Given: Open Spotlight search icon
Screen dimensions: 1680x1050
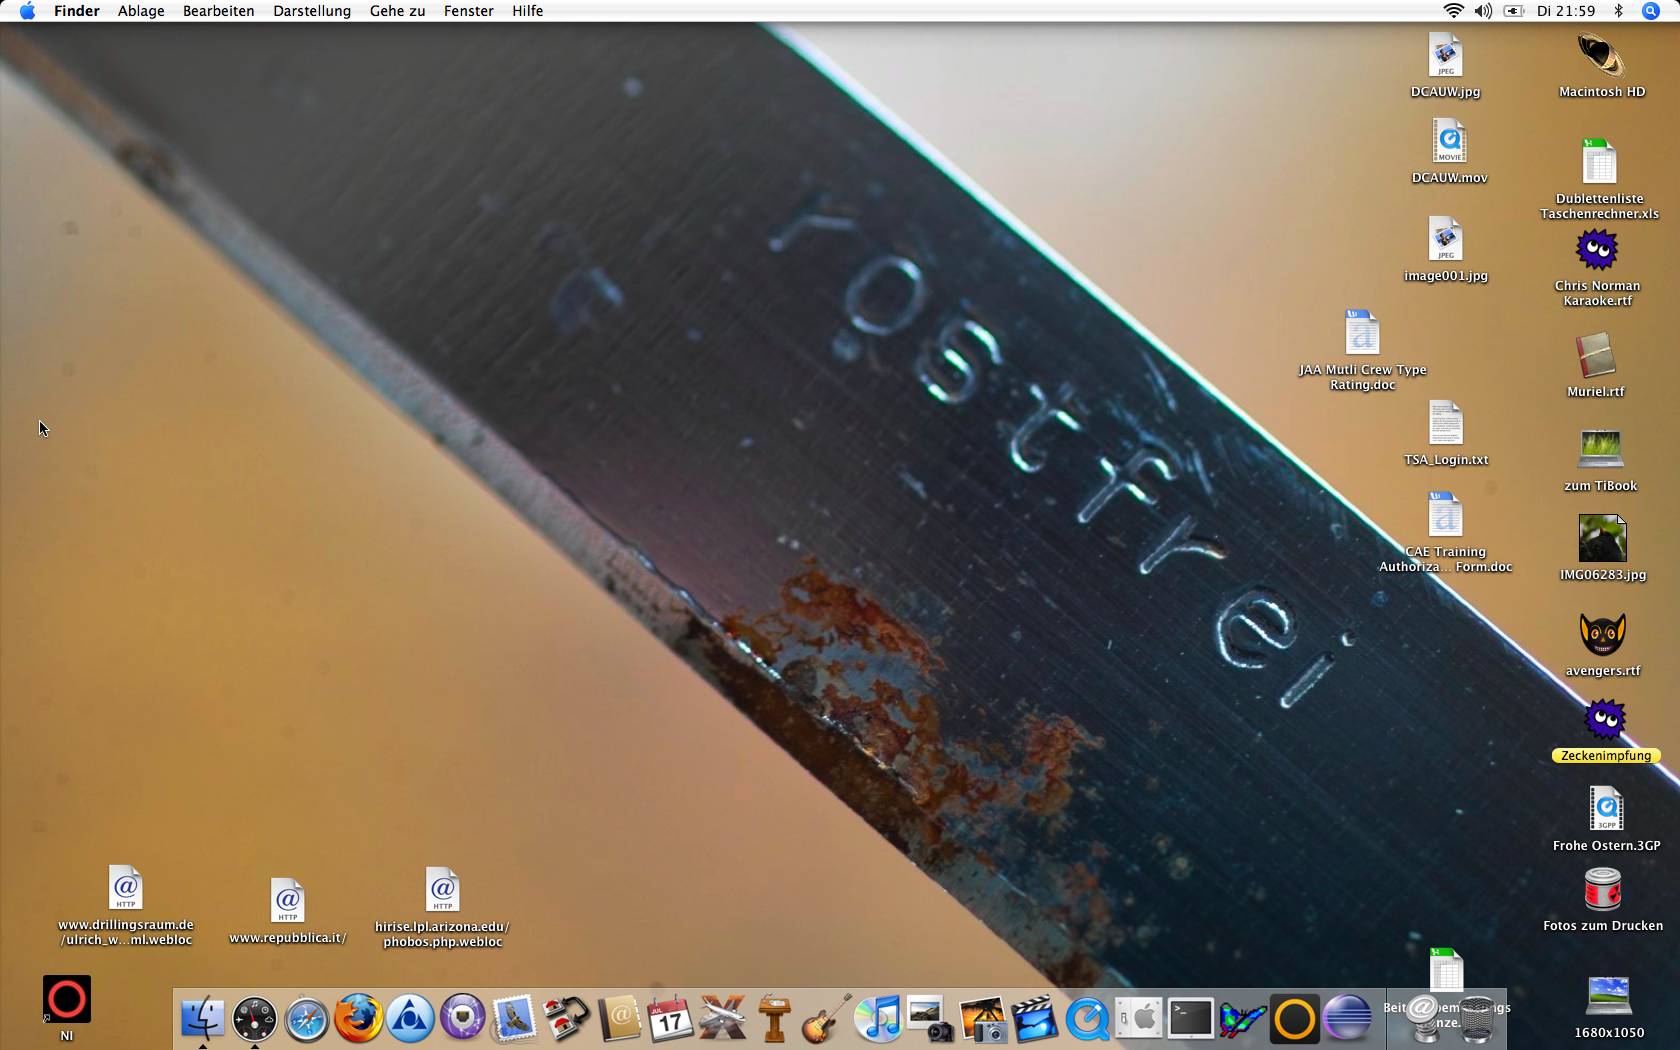Looking at the screenshot, I should pyautogui.click(x=1651, y=11).
